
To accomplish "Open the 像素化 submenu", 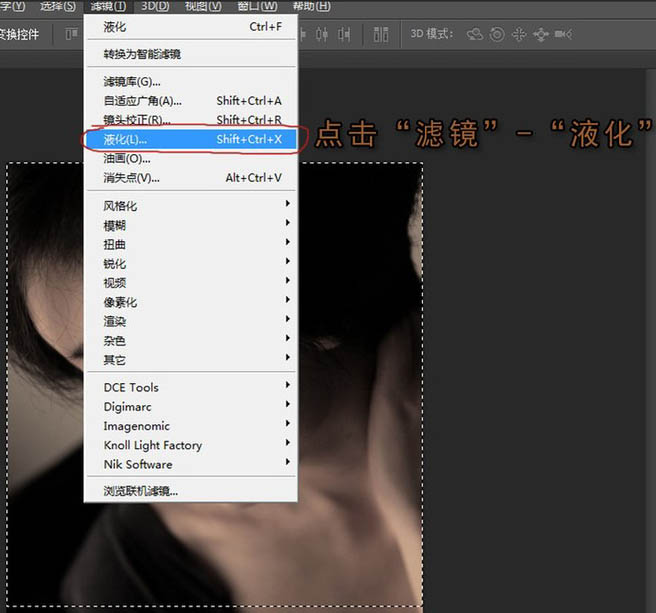I will point(191,302).
